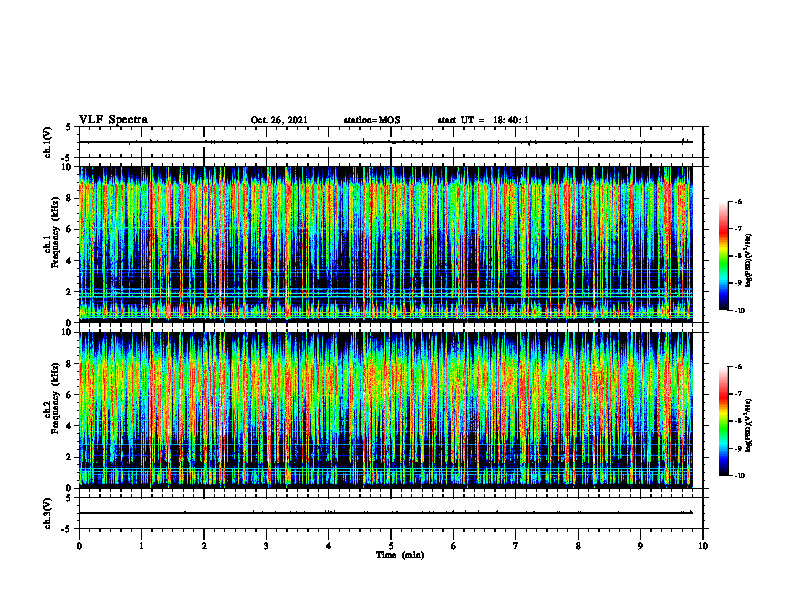Click the "start UT = 18:40: 1" text
Image resolution: width=792 pixels, height=612 pixels.
coord(483,120)
